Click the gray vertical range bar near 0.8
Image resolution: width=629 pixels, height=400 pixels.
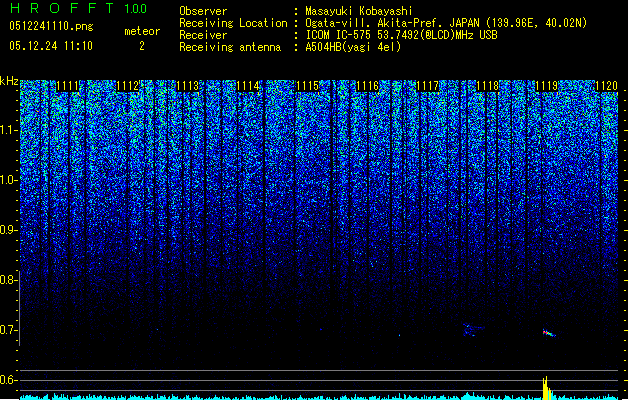pos(20,308)
